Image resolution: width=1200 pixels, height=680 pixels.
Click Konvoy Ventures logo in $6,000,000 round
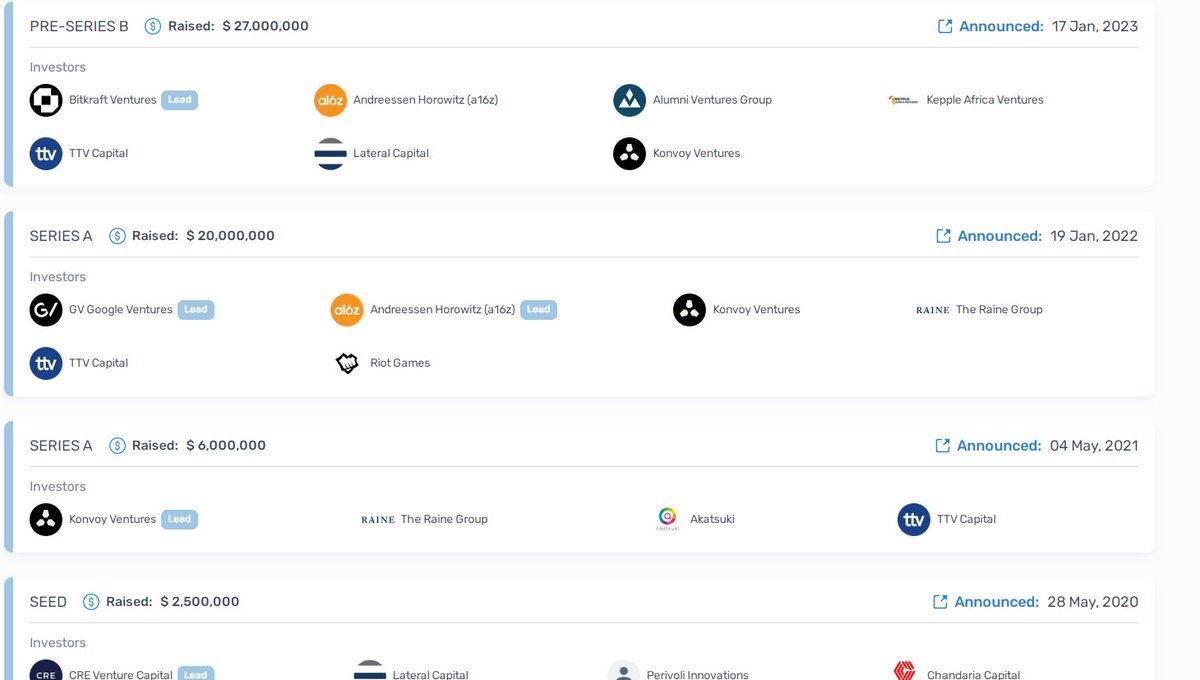coord(46,520)
